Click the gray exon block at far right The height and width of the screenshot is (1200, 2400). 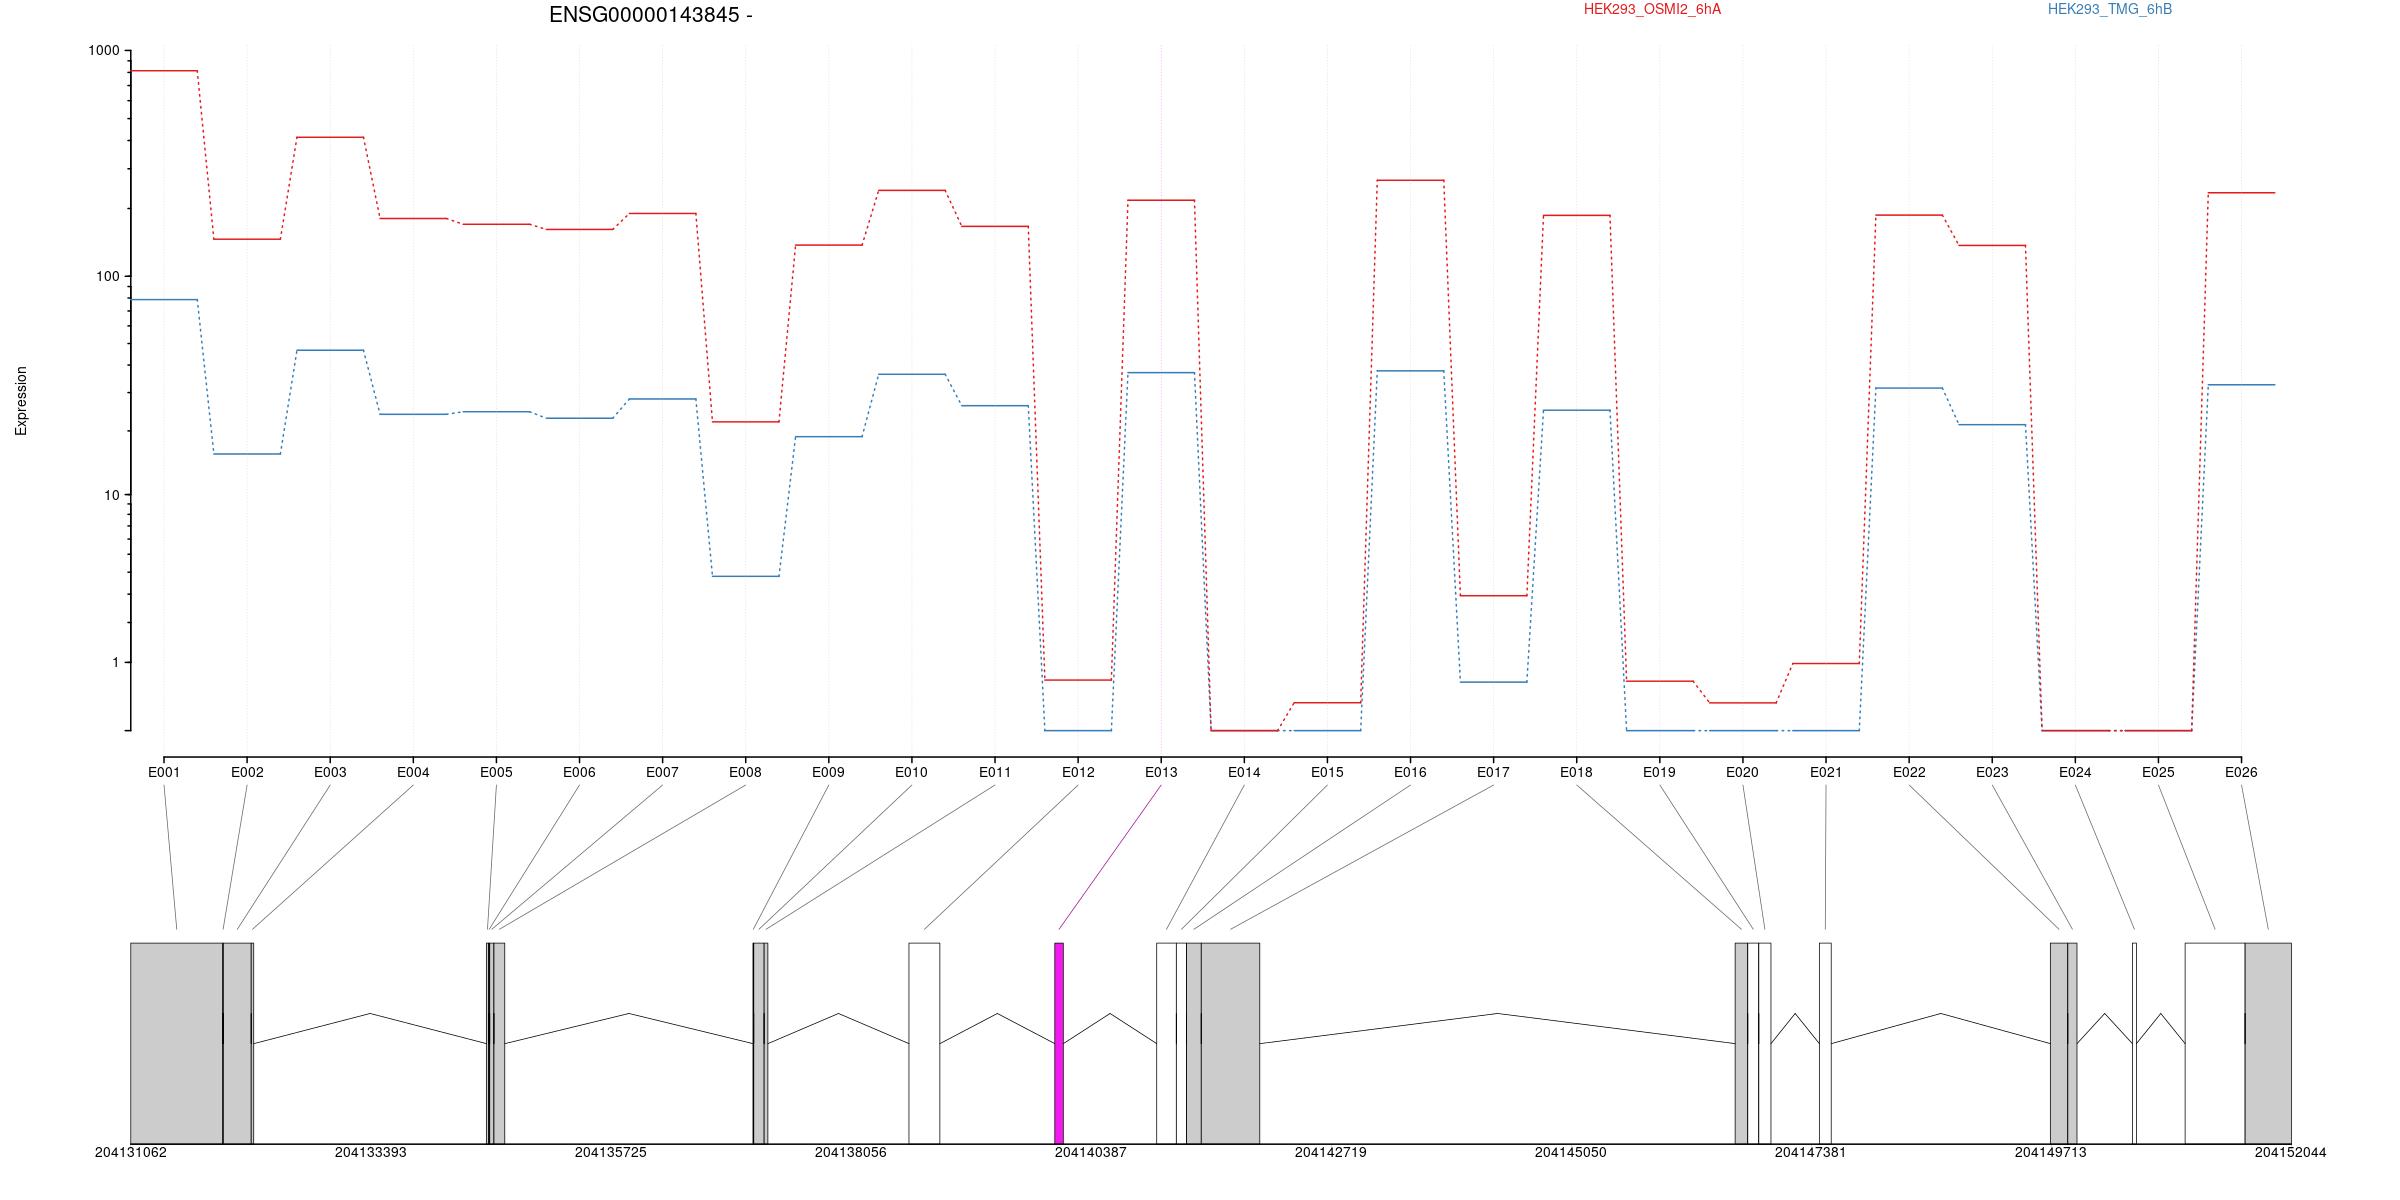pos(2268,1043)
